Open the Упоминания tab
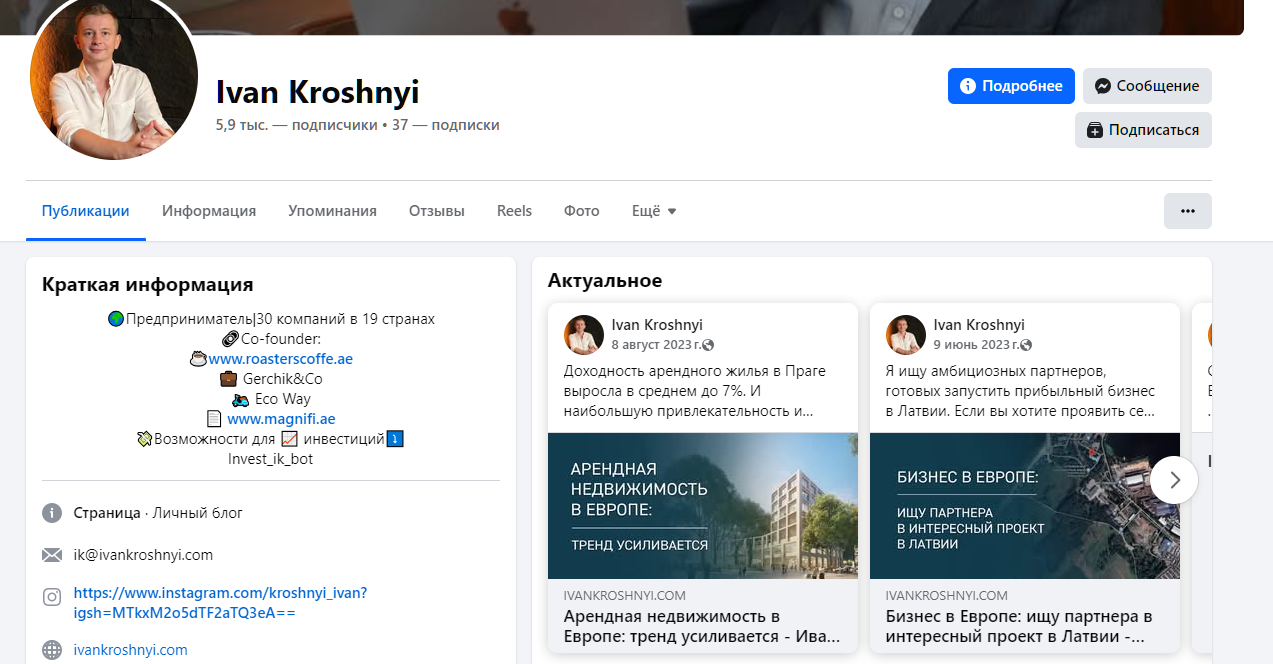Viewport: 1273px width, 664px height. pos(332,211)
